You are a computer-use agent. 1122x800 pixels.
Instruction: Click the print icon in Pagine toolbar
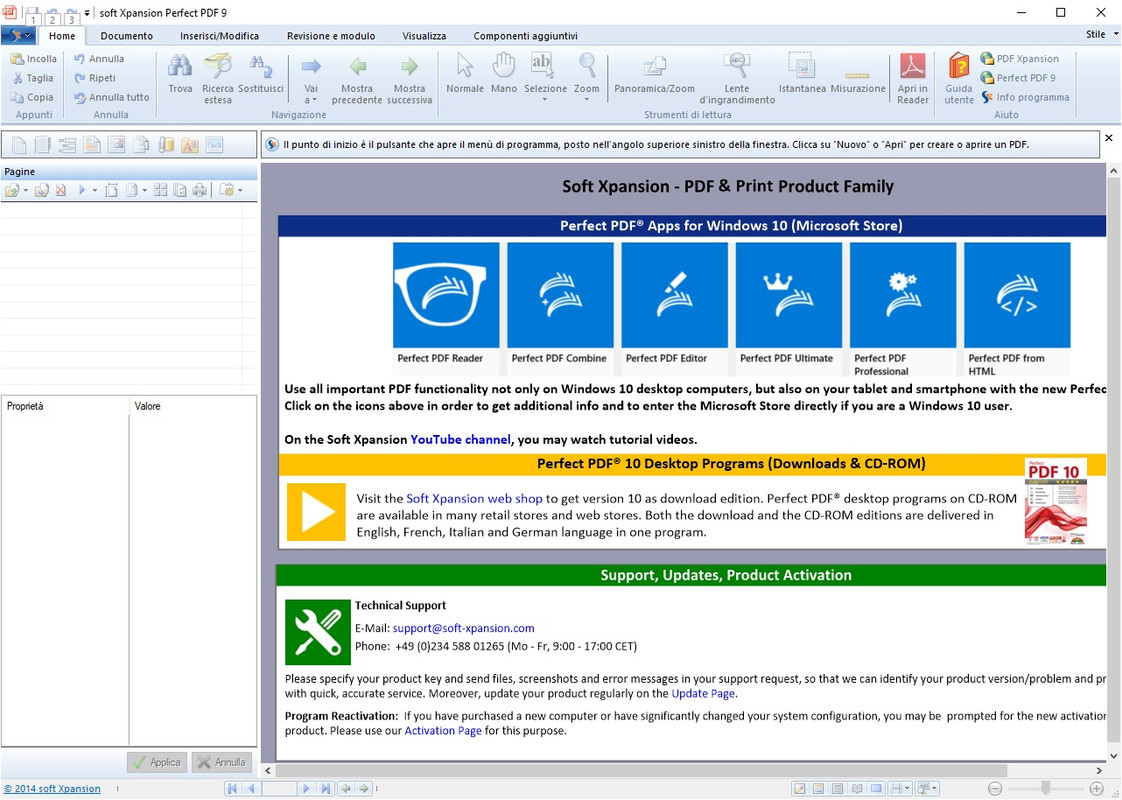pos(200,190)
